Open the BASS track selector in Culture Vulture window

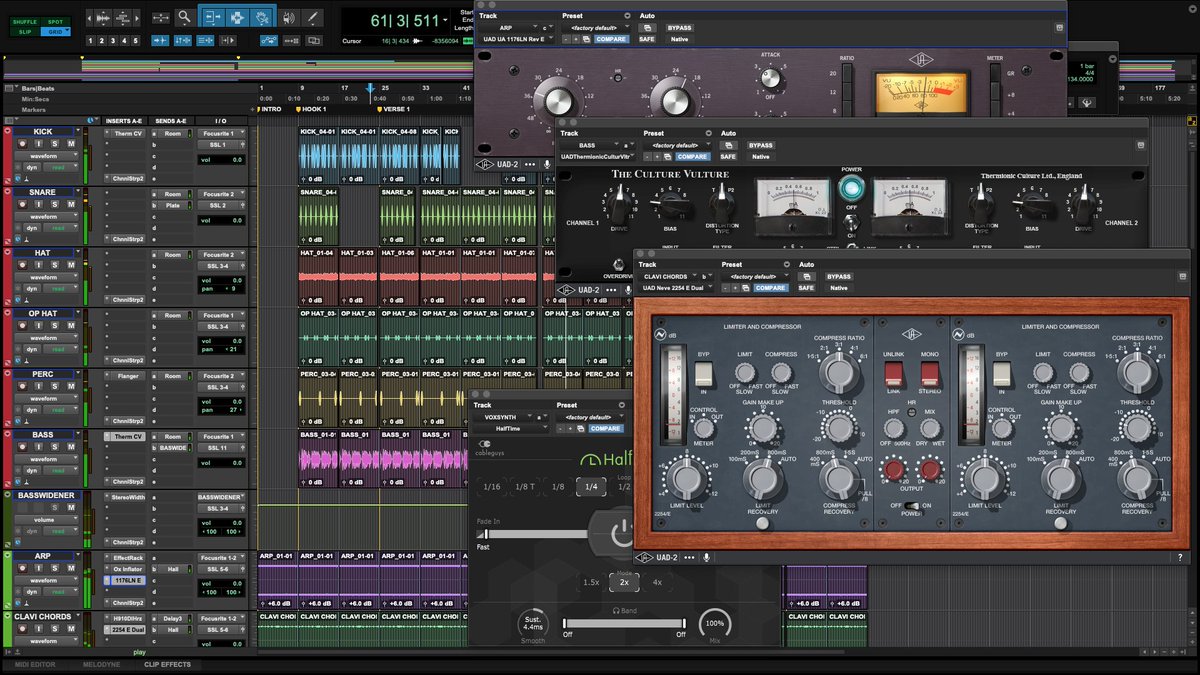coord(596,145)
